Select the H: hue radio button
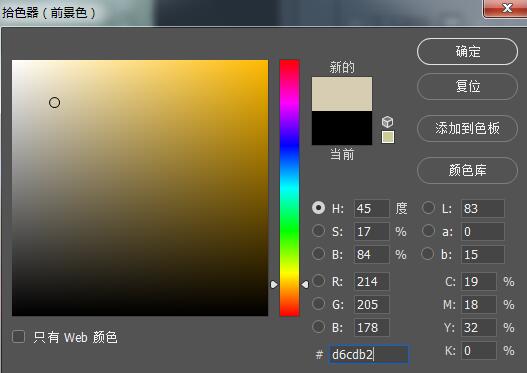 click(318, 208)
